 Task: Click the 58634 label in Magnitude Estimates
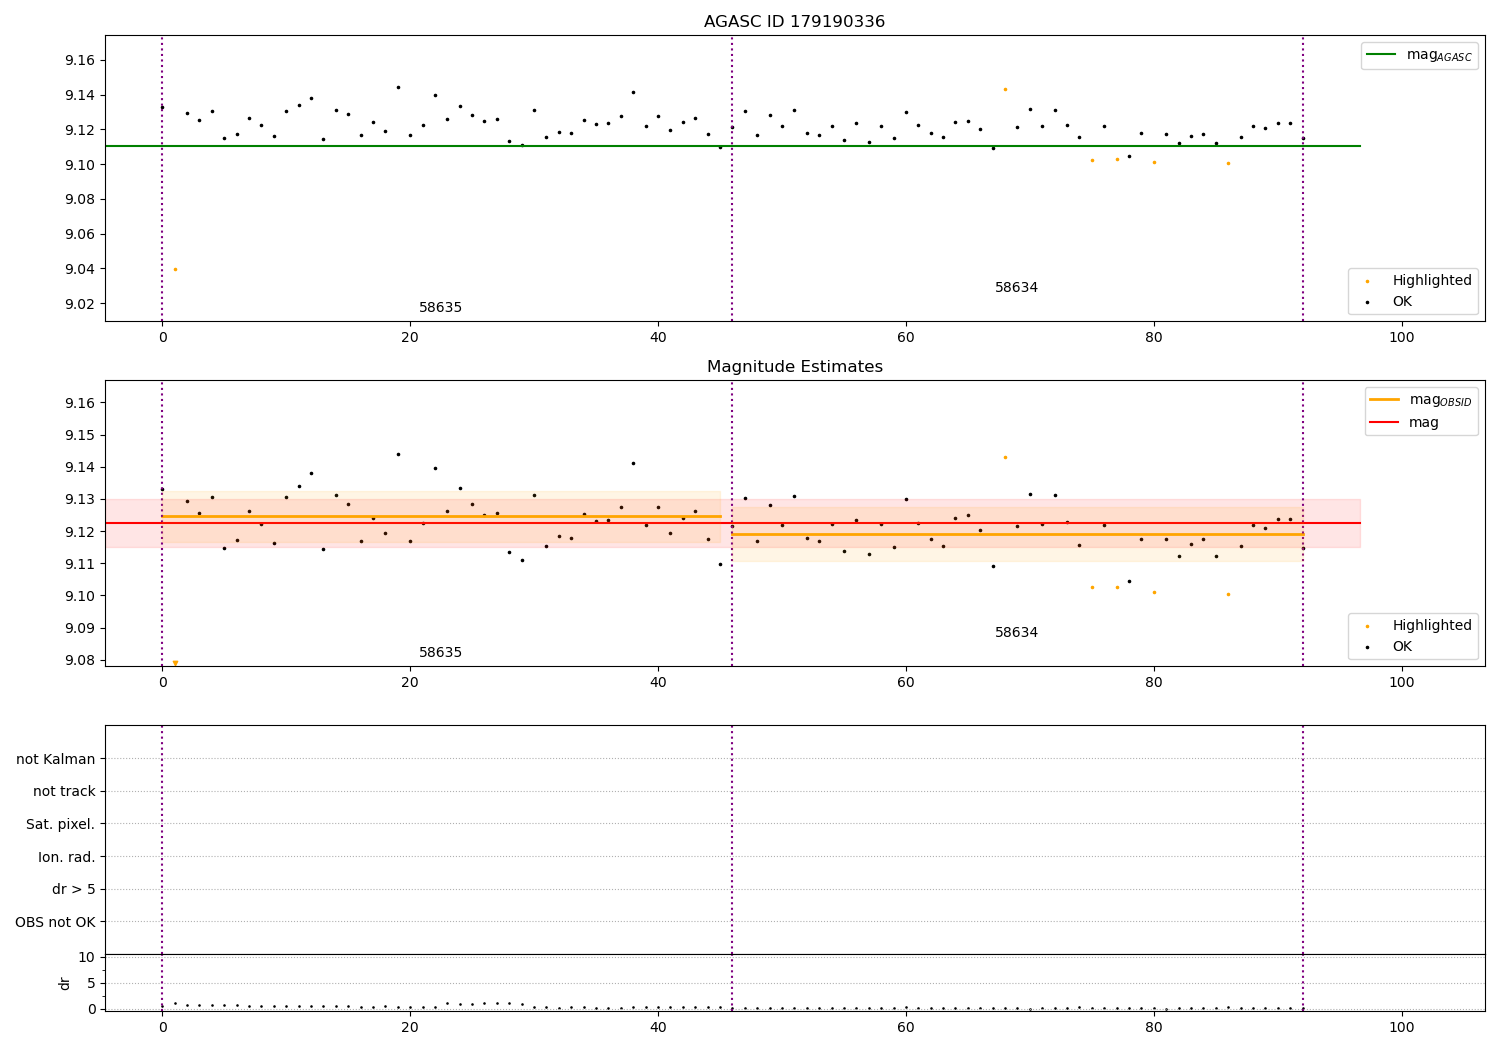pos(1016,633)
